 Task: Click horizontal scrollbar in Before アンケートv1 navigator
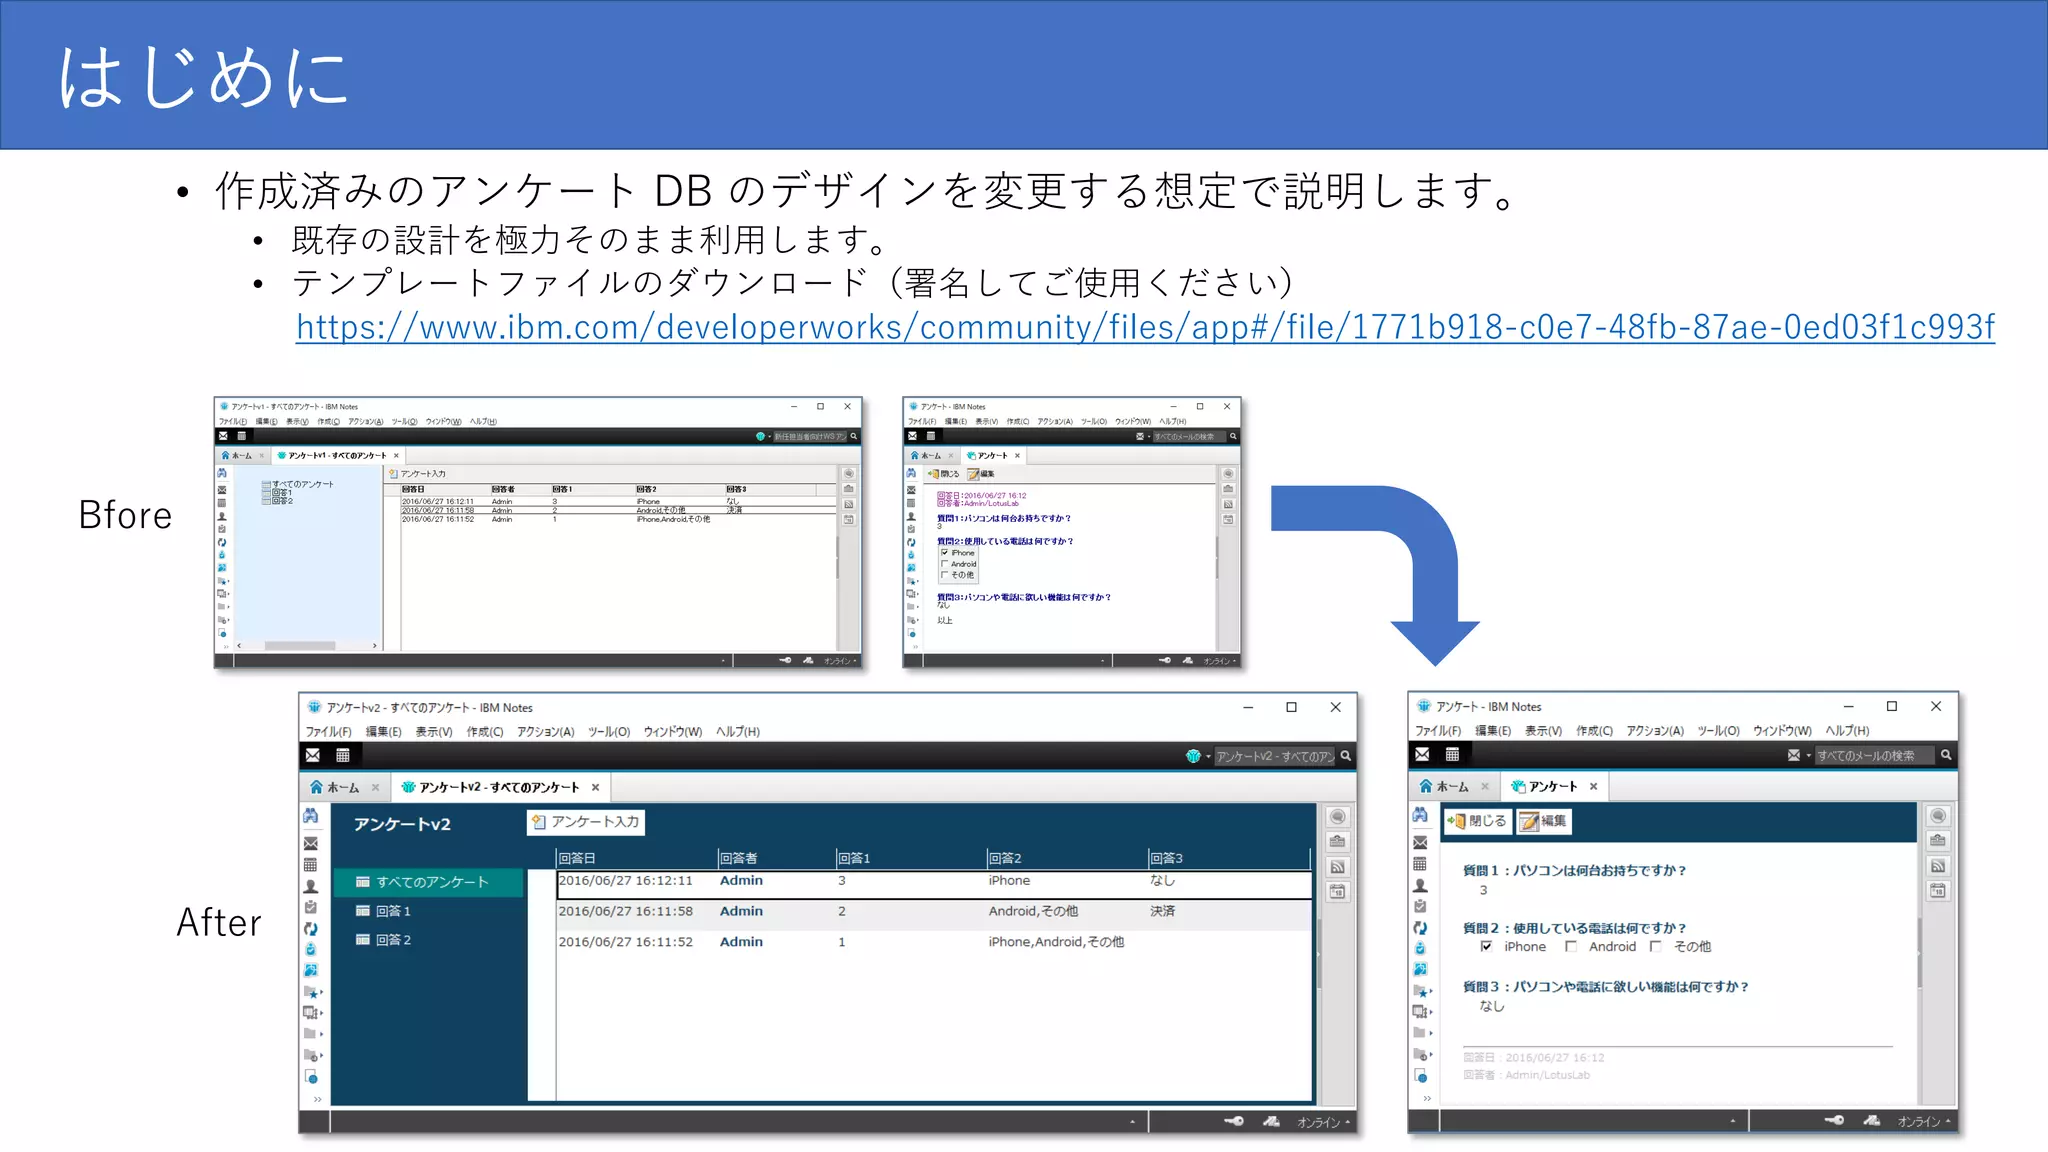tap(306, 646)
